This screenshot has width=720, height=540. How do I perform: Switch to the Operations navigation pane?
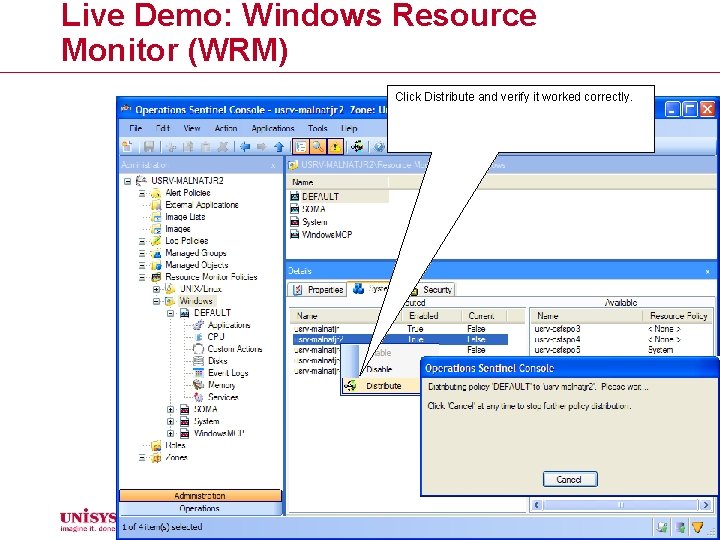point(200,508)
